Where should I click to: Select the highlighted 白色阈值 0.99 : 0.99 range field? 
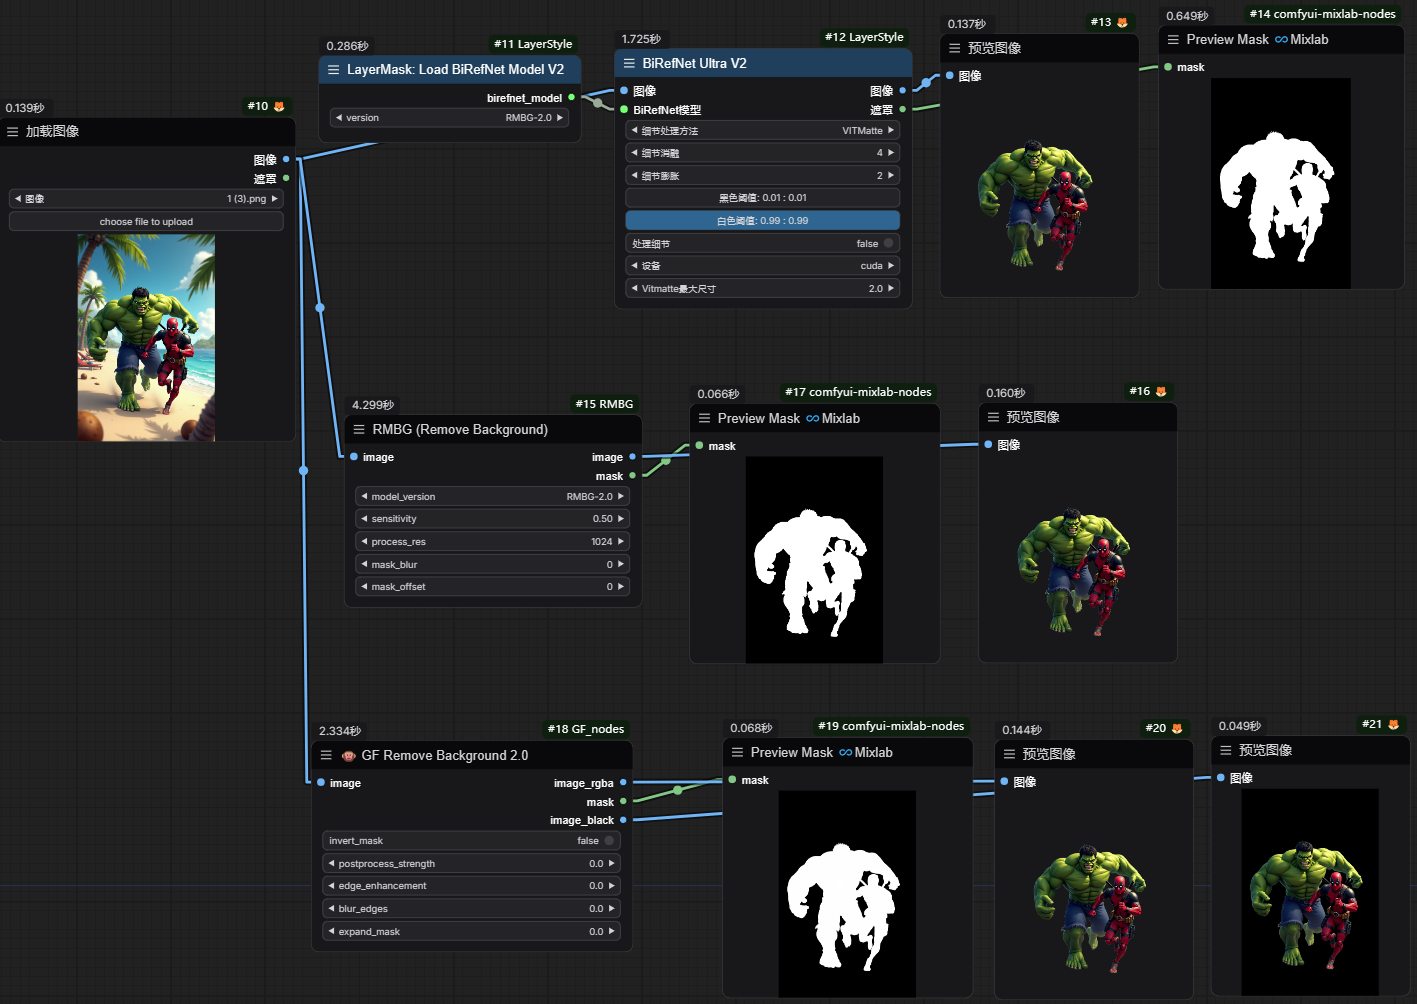click(x=762, y=221)
